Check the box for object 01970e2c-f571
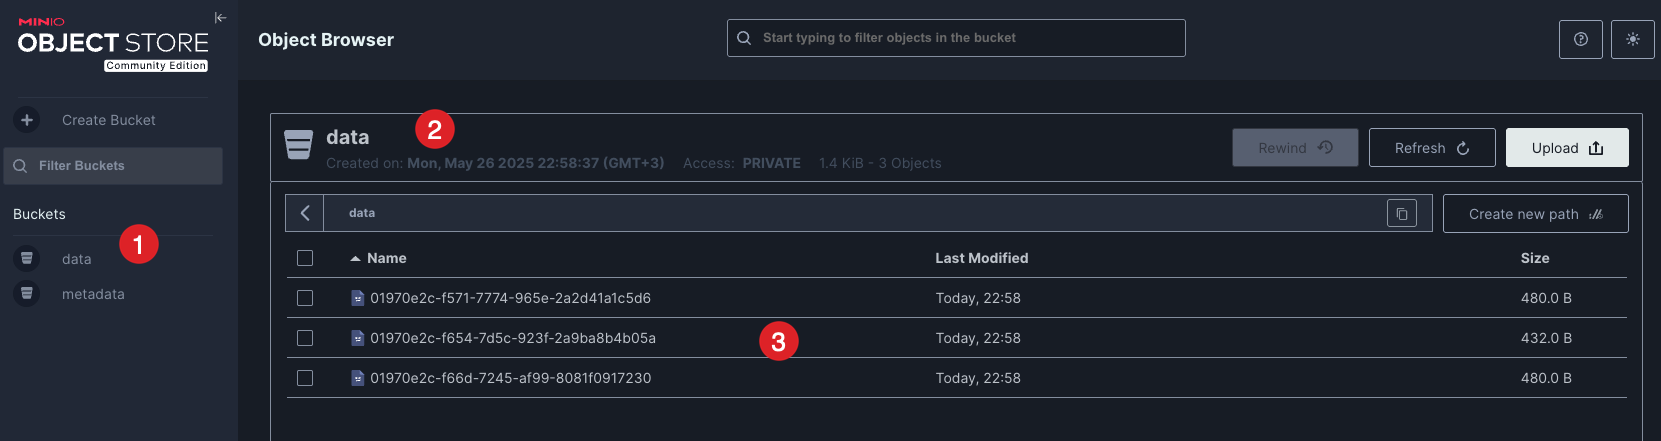Screen dimensions: 1661x441 [x=305, y=298]
